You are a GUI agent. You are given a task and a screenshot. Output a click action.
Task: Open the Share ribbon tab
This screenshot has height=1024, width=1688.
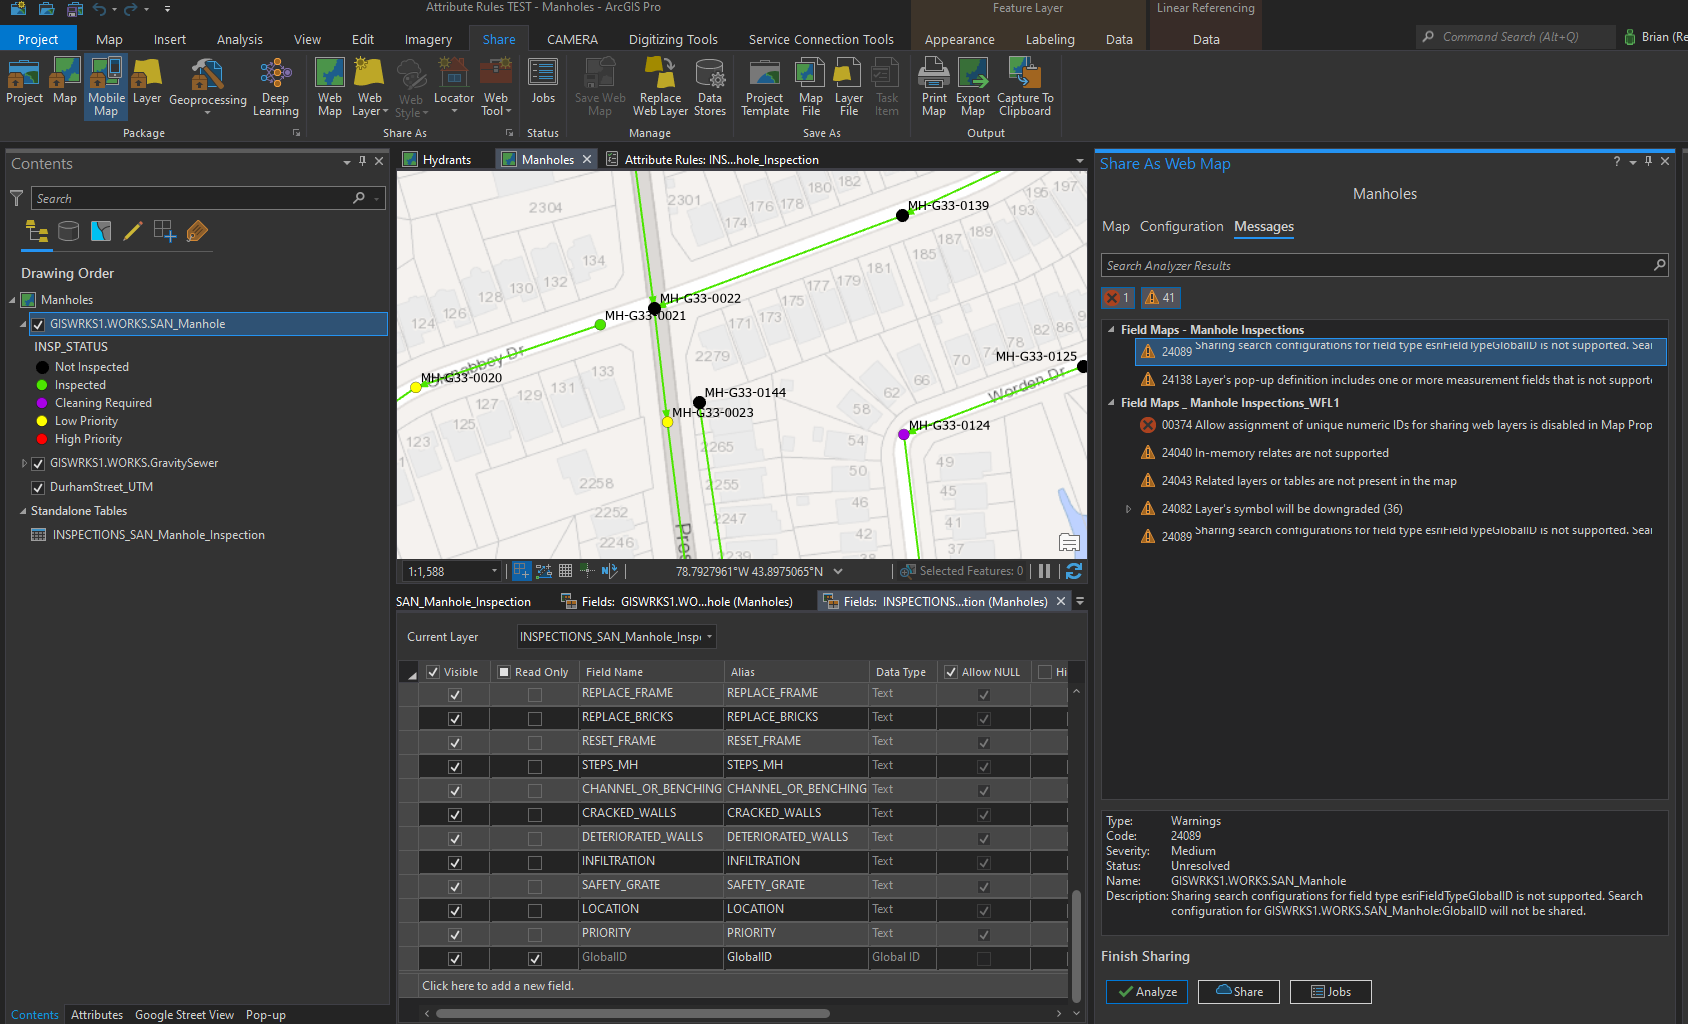499,39
